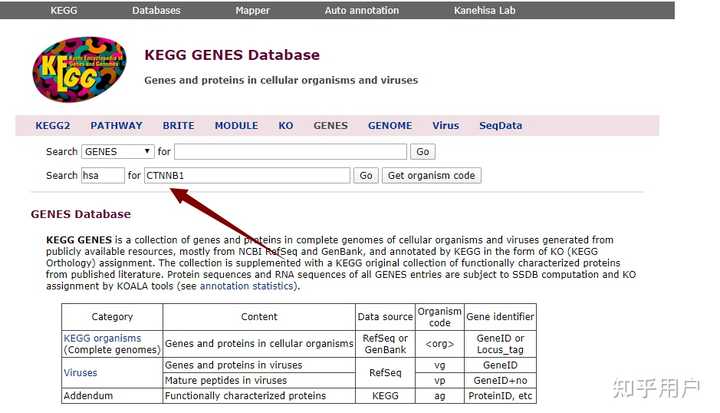Focus the CTNNB1 gene search field
Viewport: 720px width, 413px height.
point(247,175)
